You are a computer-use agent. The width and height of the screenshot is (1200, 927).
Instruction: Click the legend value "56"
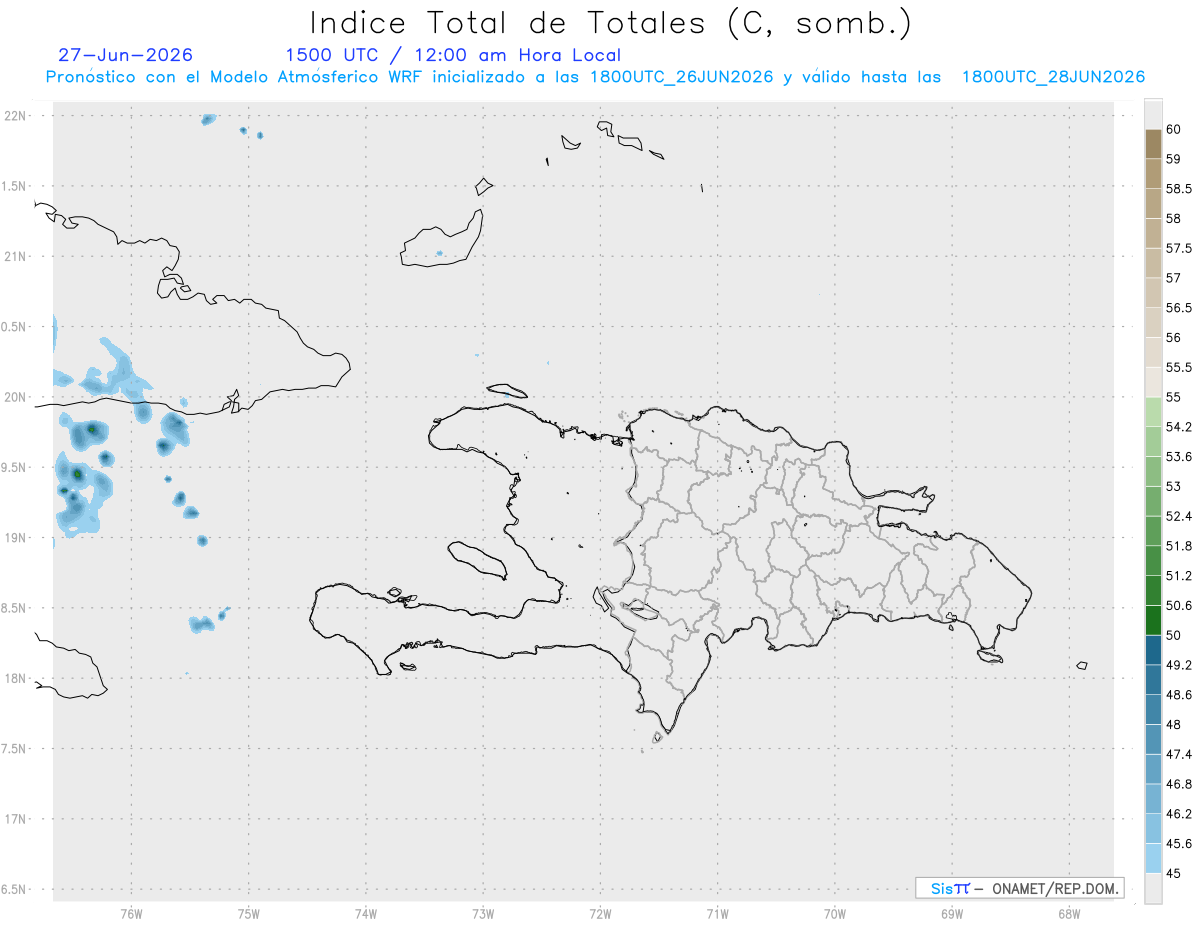1174,338
